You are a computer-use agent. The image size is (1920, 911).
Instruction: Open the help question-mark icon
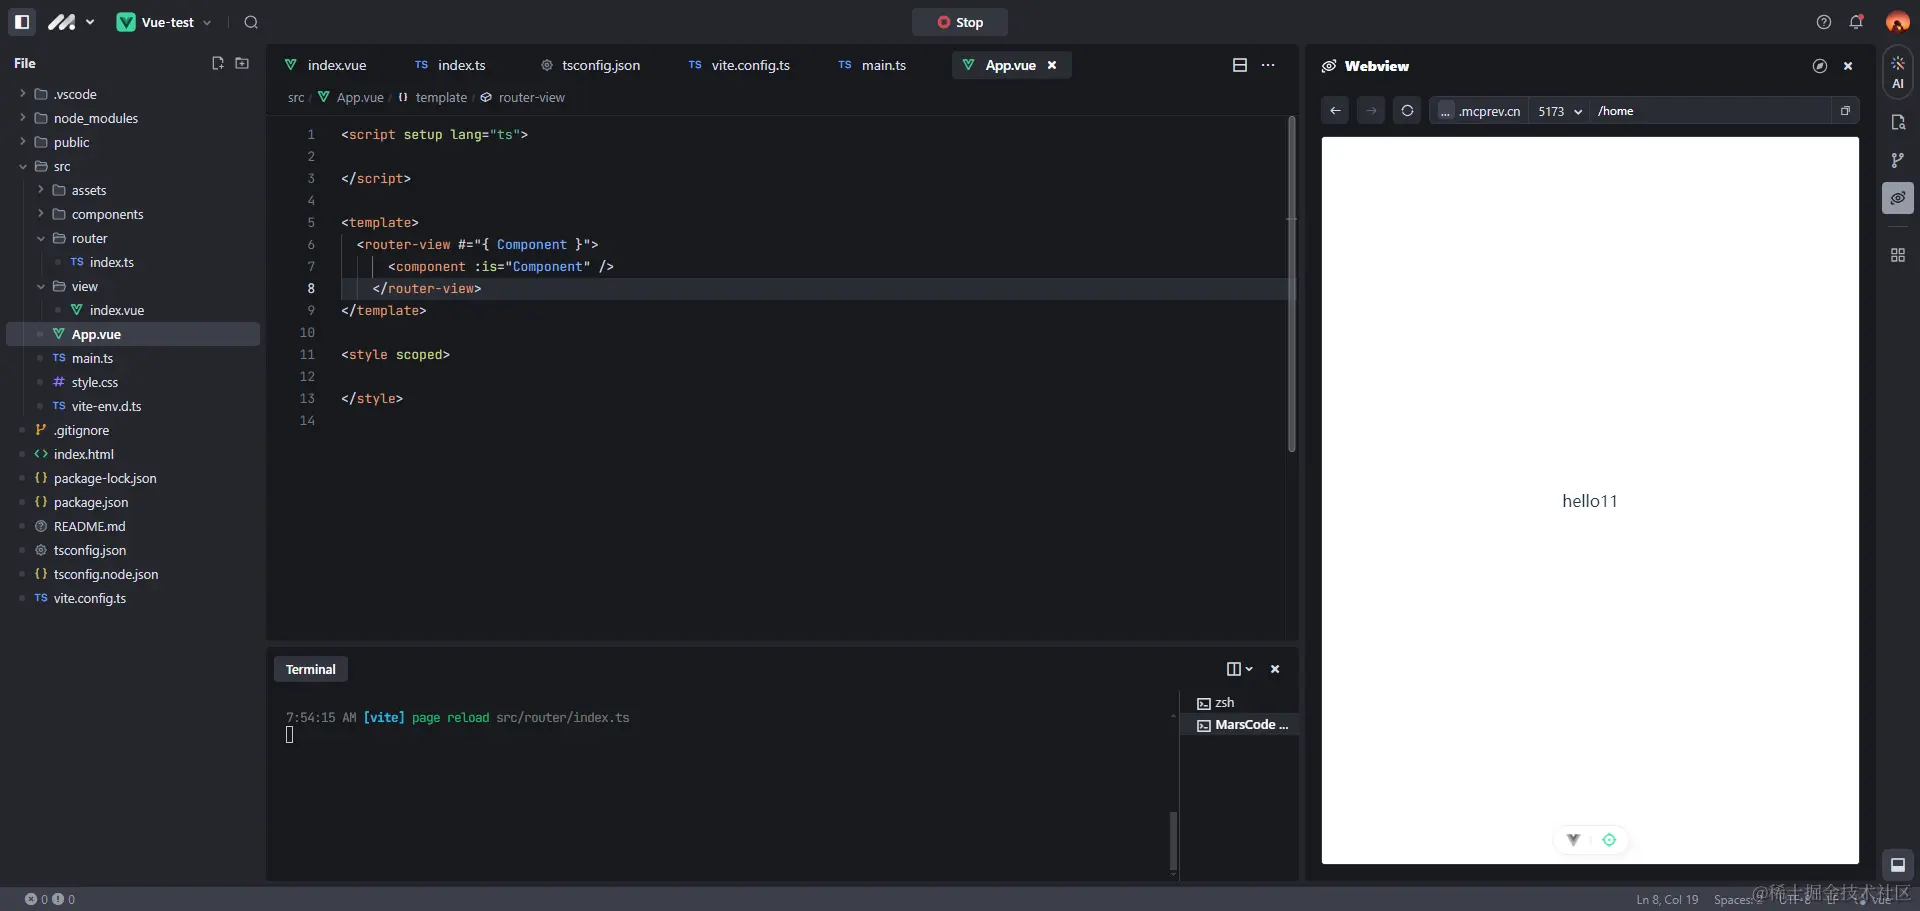point(1824,22)
